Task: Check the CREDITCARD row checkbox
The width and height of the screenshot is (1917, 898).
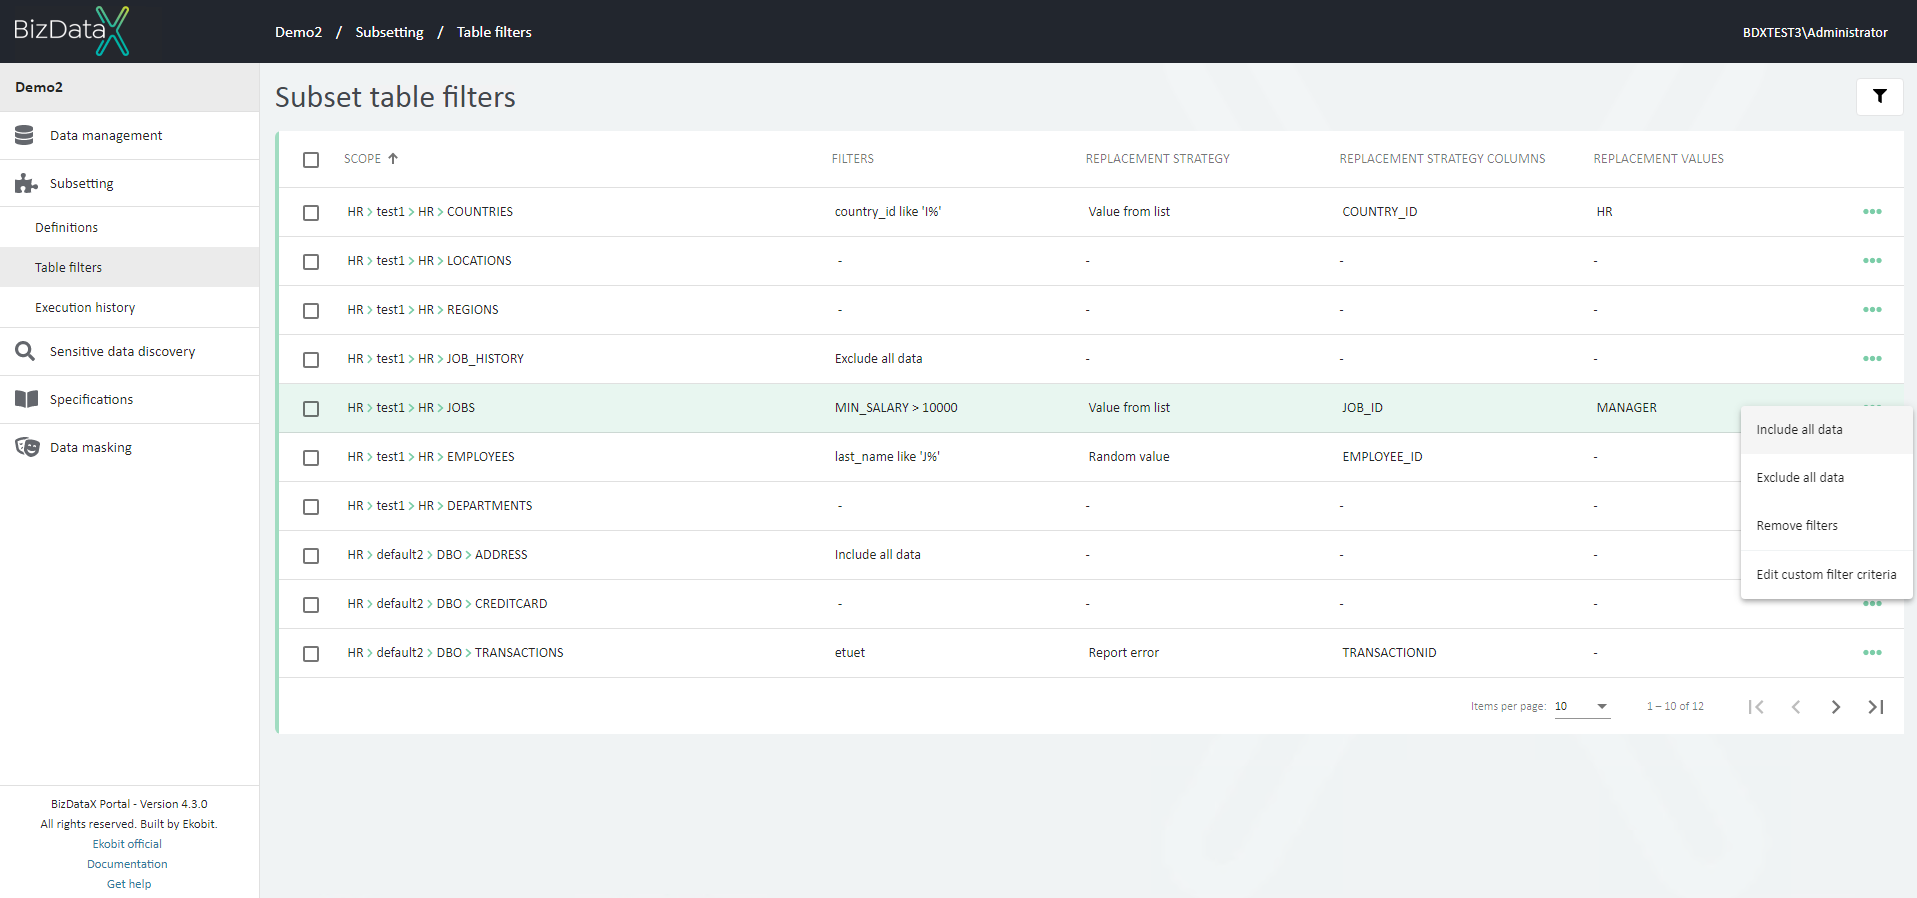Action: [311, 605]
